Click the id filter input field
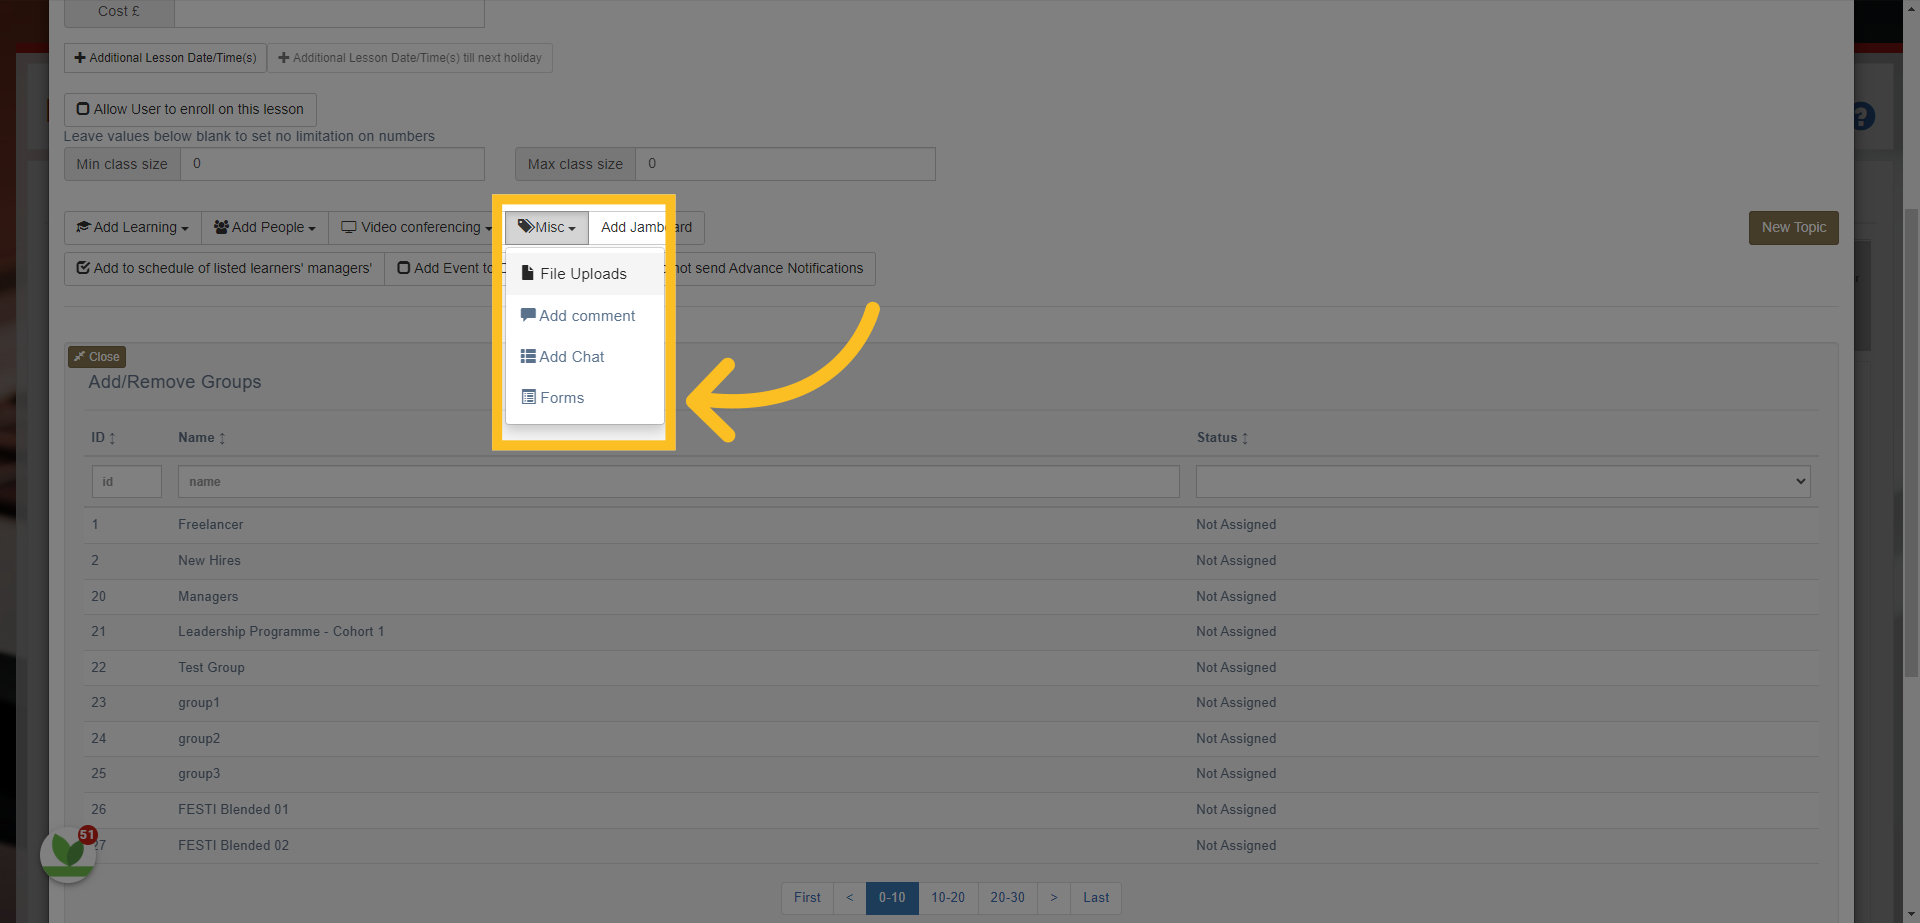The width and height of the screenshot is (1920, 923). 127,482
